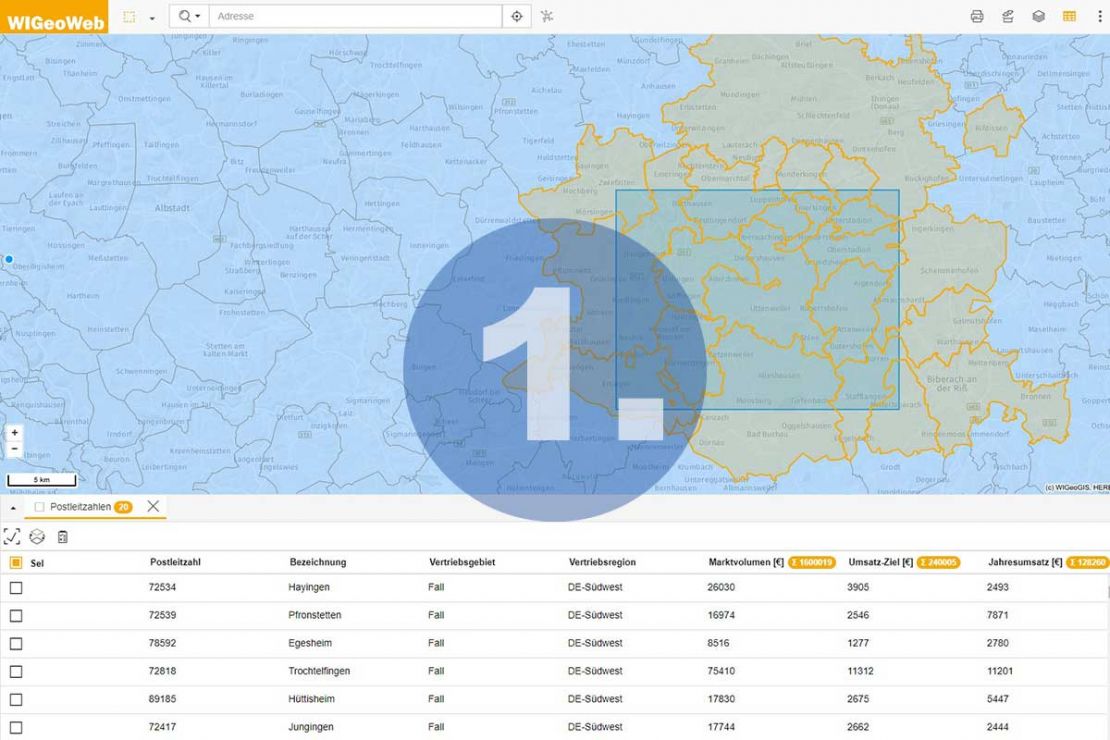Select postal code cell 78592
This screenshot has width=1110, height=740.
click(x=162, y=643)
